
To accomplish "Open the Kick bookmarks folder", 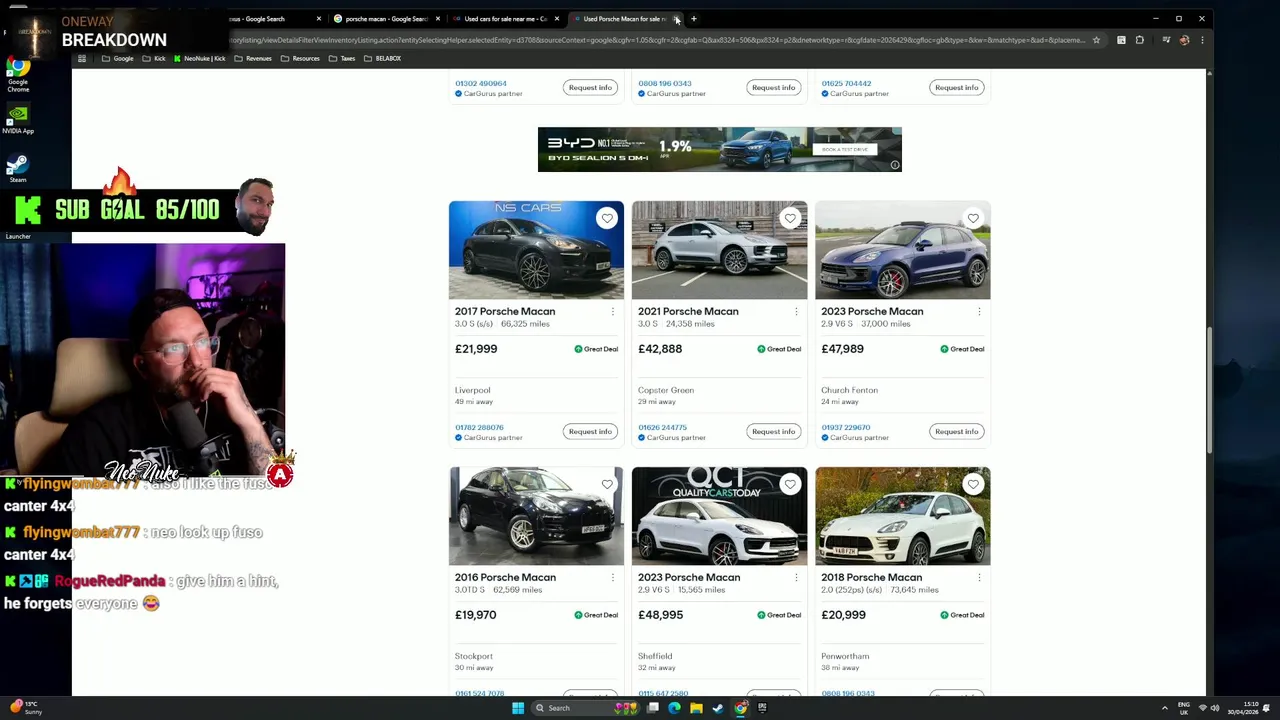I will (x=154, y=59).
